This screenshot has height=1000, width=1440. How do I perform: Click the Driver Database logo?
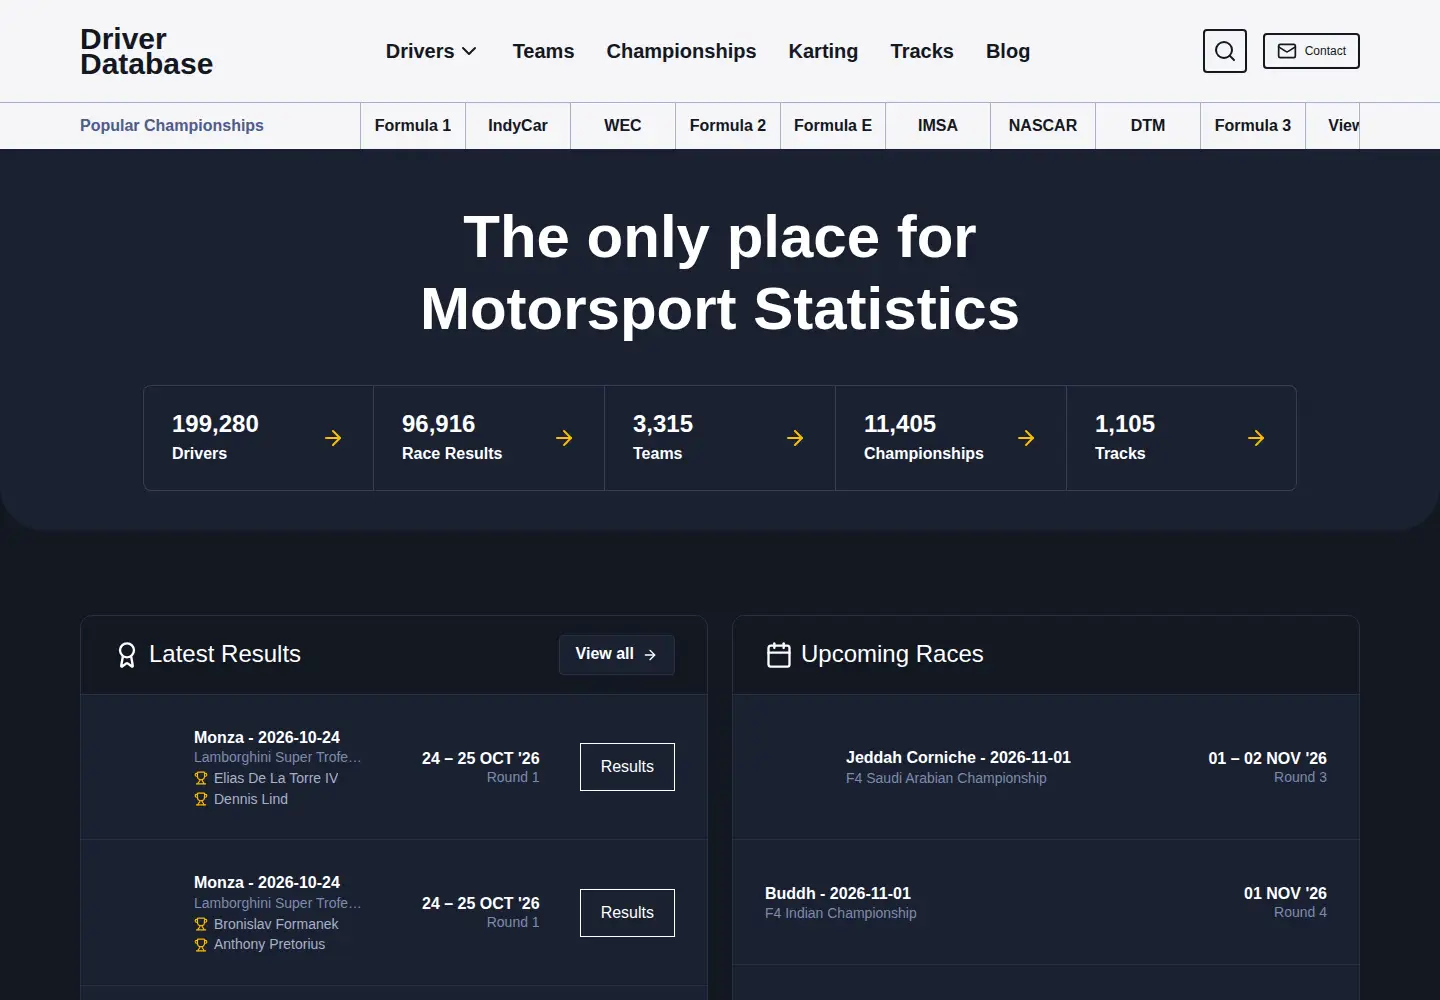[146, 51]
